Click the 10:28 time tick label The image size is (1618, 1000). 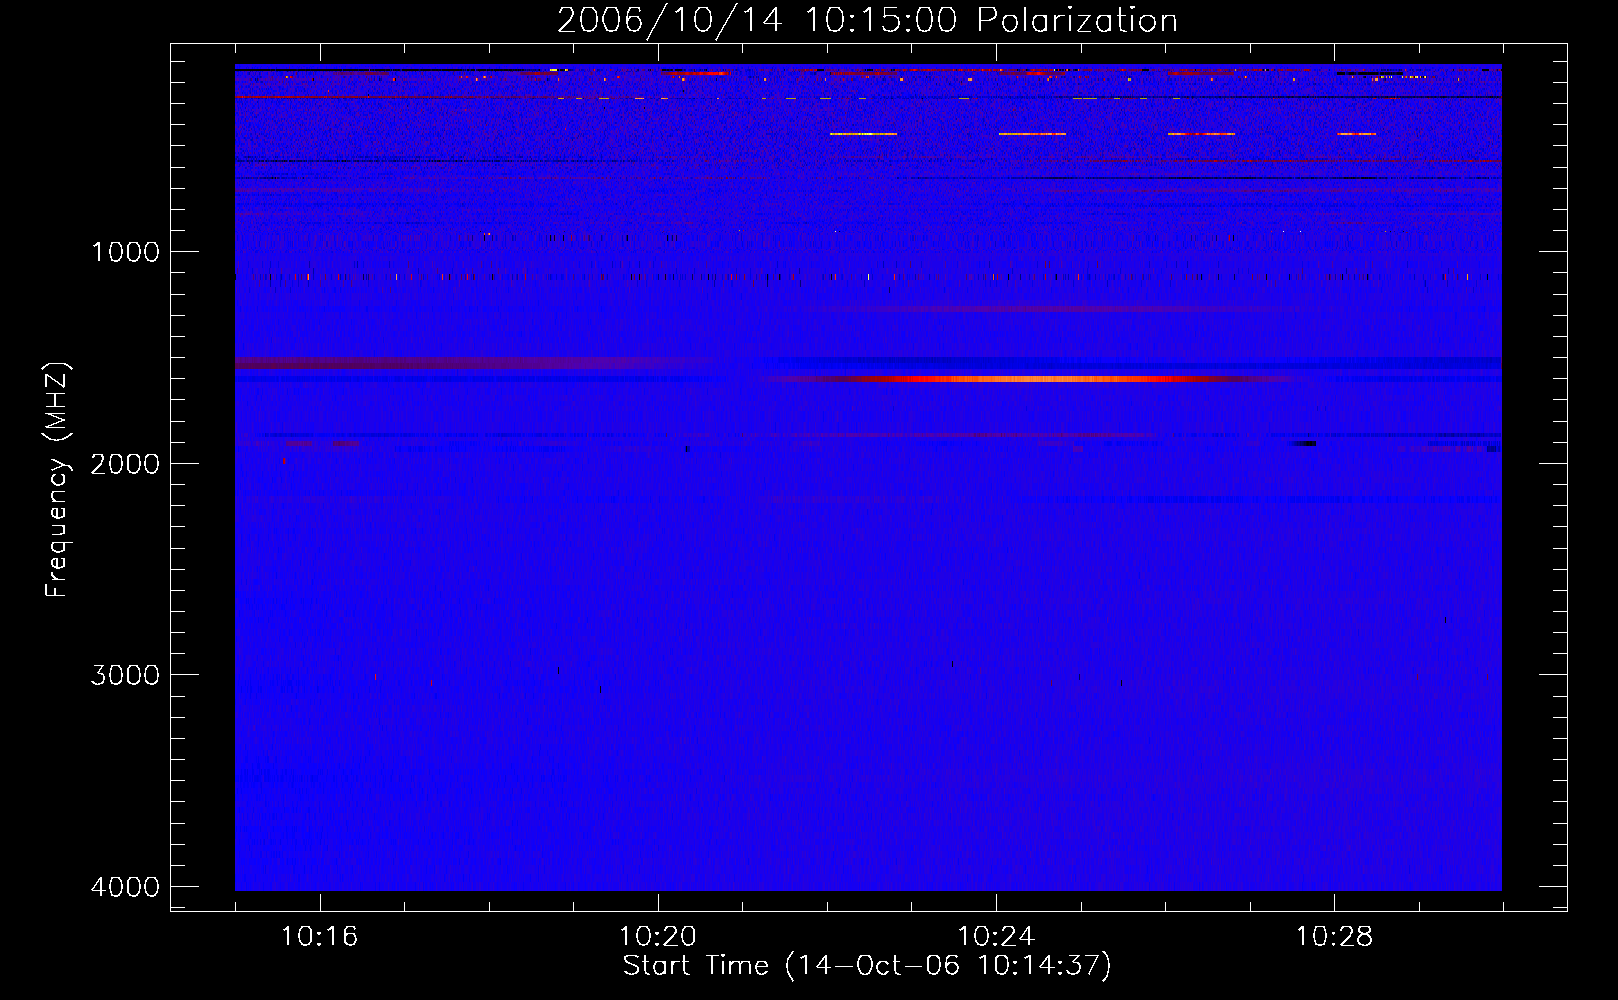click(x=1334, y=937)
